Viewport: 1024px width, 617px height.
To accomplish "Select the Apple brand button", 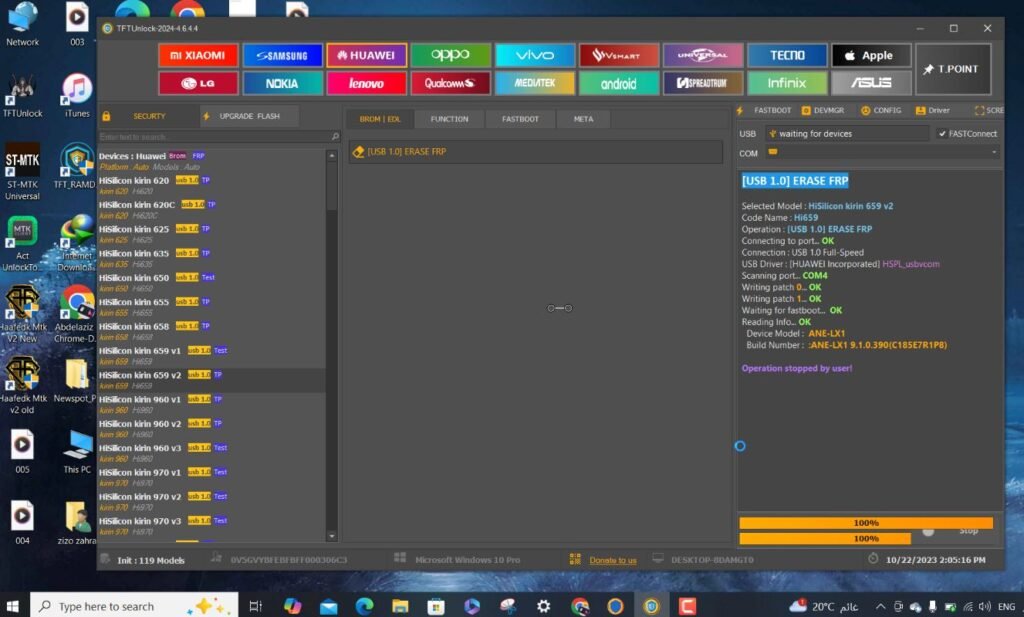I will pos(871,55).
